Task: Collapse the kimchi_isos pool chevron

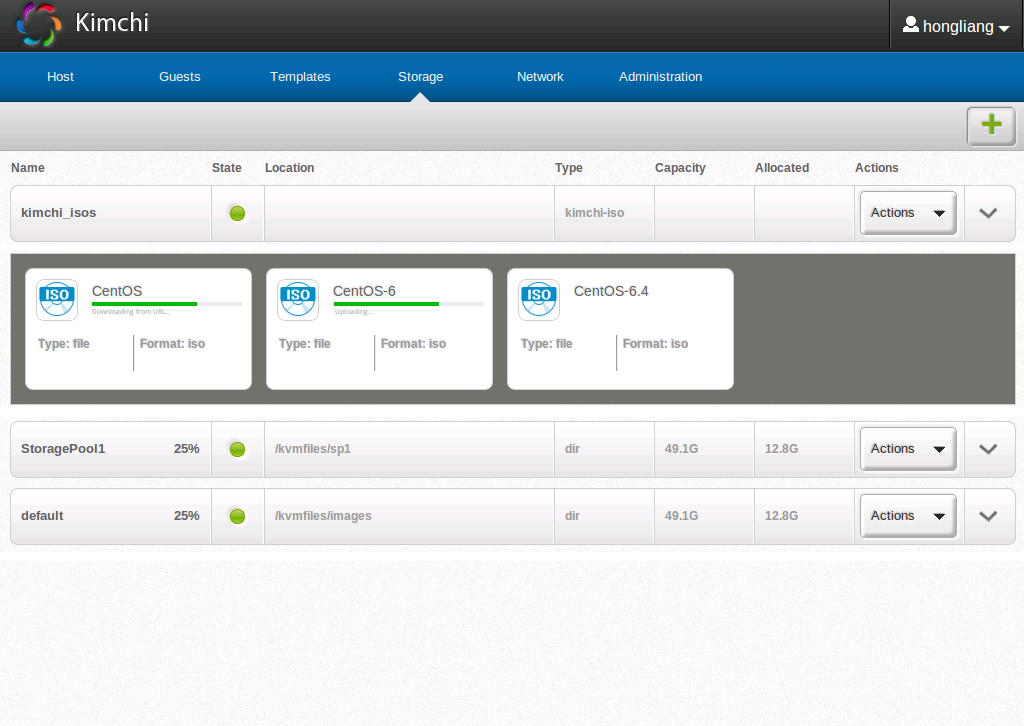Action: 988,213
